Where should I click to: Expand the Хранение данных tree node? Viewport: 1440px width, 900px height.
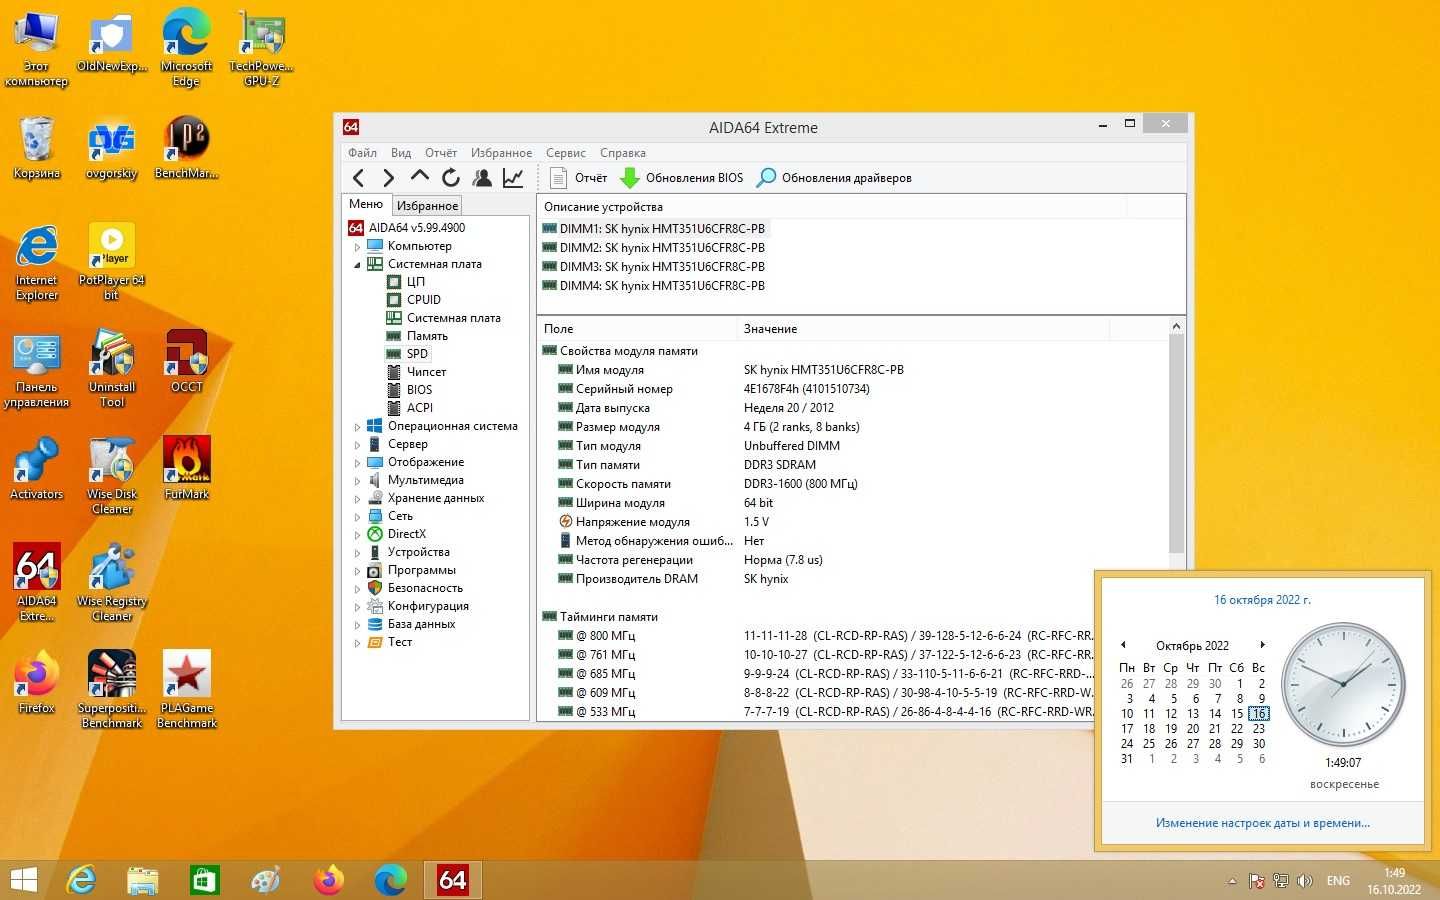click(357, 498)
